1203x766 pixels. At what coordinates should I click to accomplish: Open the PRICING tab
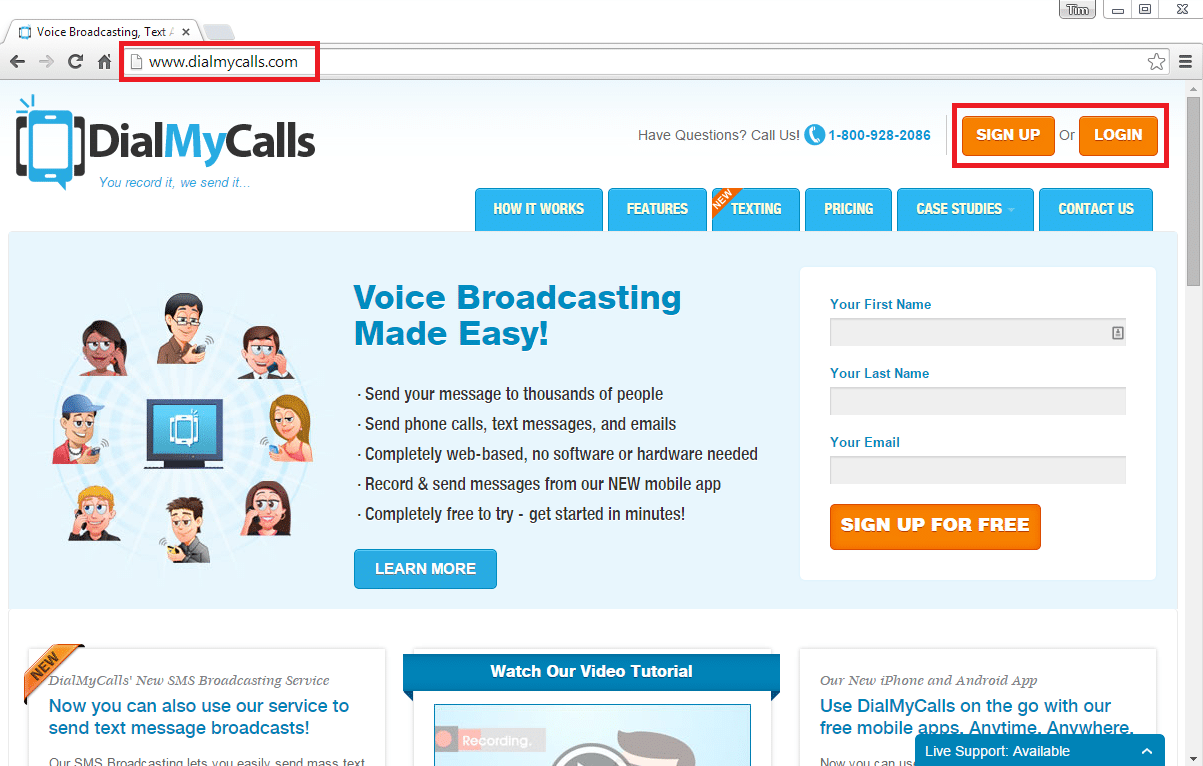849,209
